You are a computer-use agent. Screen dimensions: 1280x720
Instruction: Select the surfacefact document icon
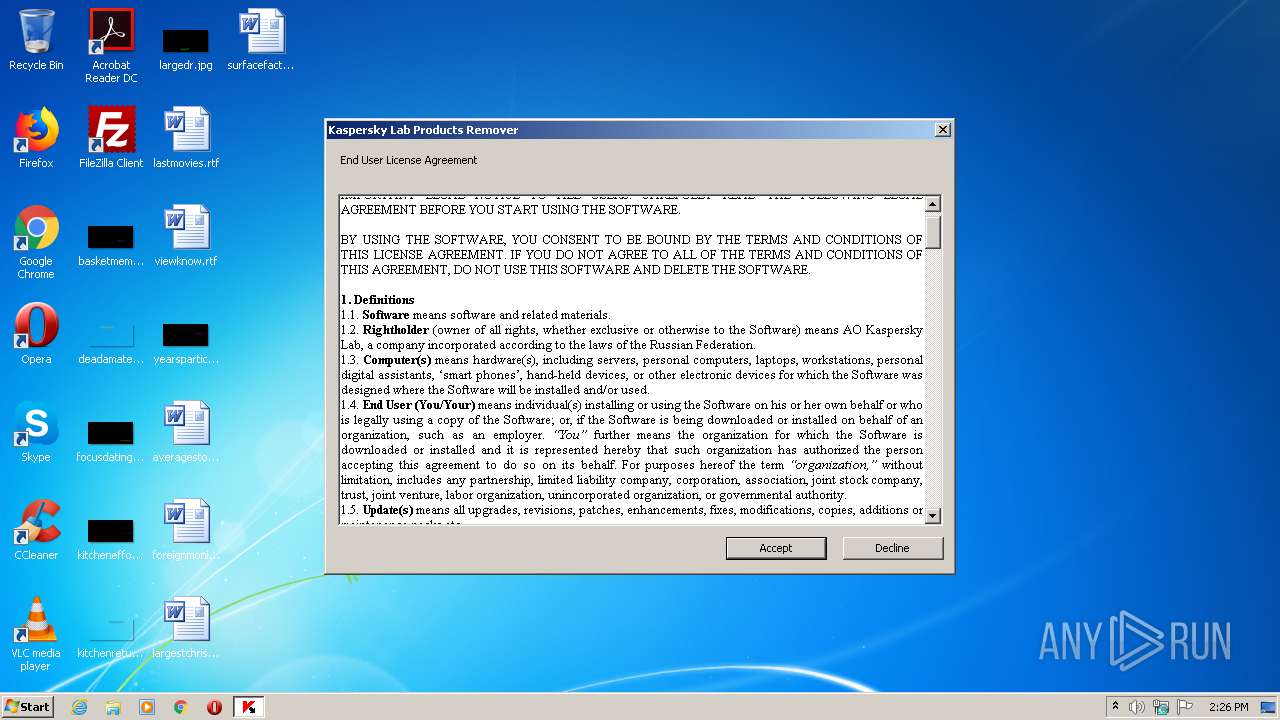(x=261, y=40)
